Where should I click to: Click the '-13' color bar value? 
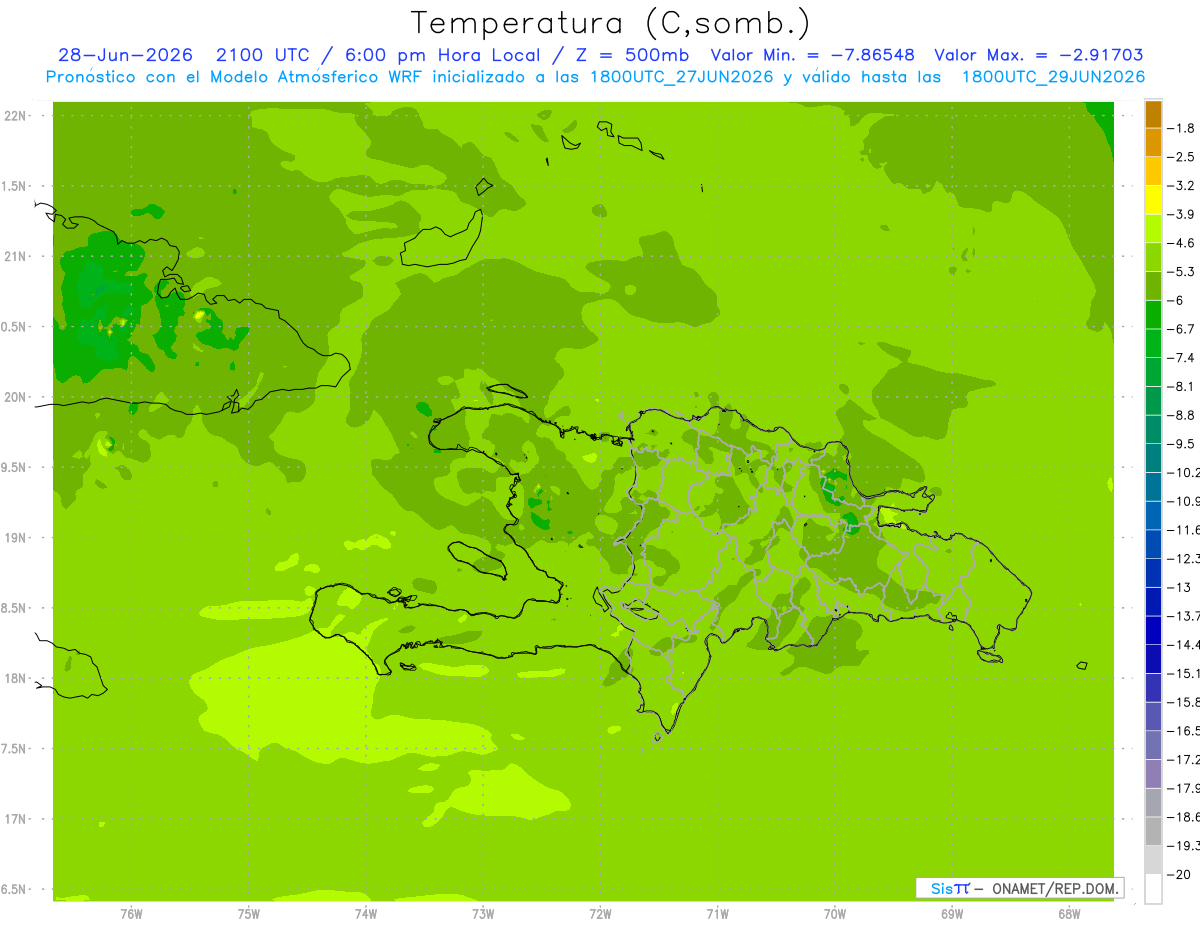click(1178, 588)
